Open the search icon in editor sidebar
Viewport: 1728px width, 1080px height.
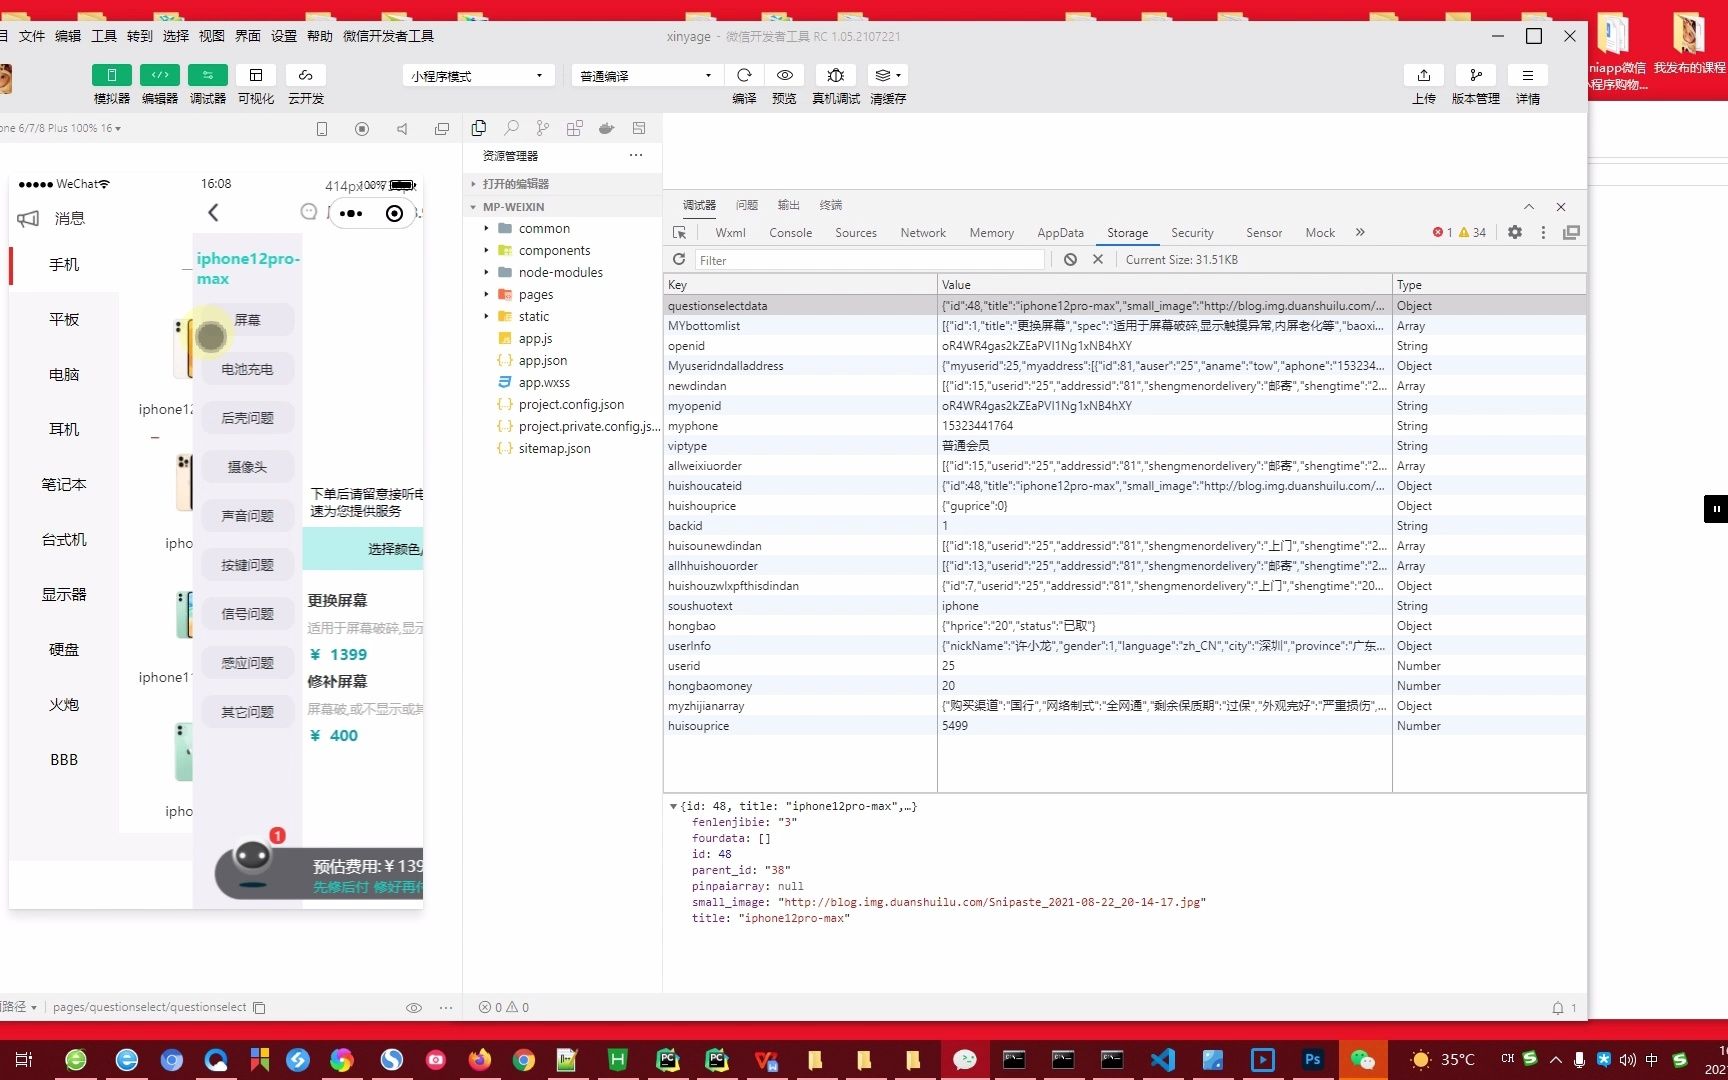(x=511, y=128)
